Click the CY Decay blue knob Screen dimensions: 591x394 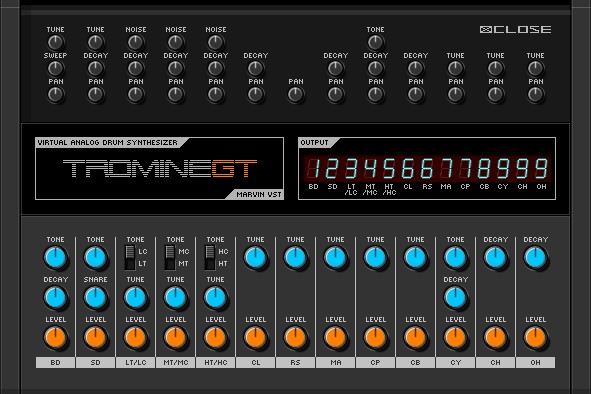pyautogui.click(x=455, y=298)
